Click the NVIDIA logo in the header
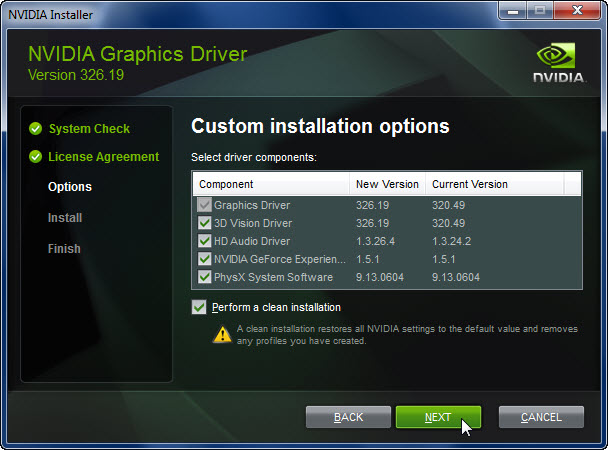This screenshot has width=608, height=450. click(x=558, y=62)
